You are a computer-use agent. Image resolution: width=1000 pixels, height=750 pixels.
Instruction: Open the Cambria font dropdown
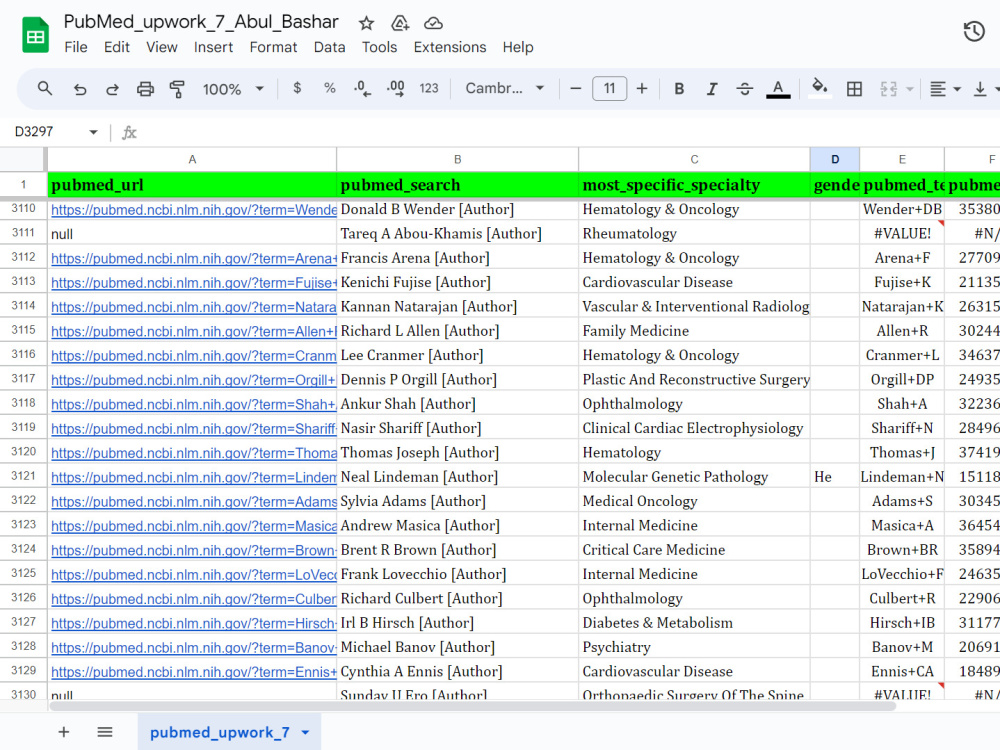click(504, 88)
